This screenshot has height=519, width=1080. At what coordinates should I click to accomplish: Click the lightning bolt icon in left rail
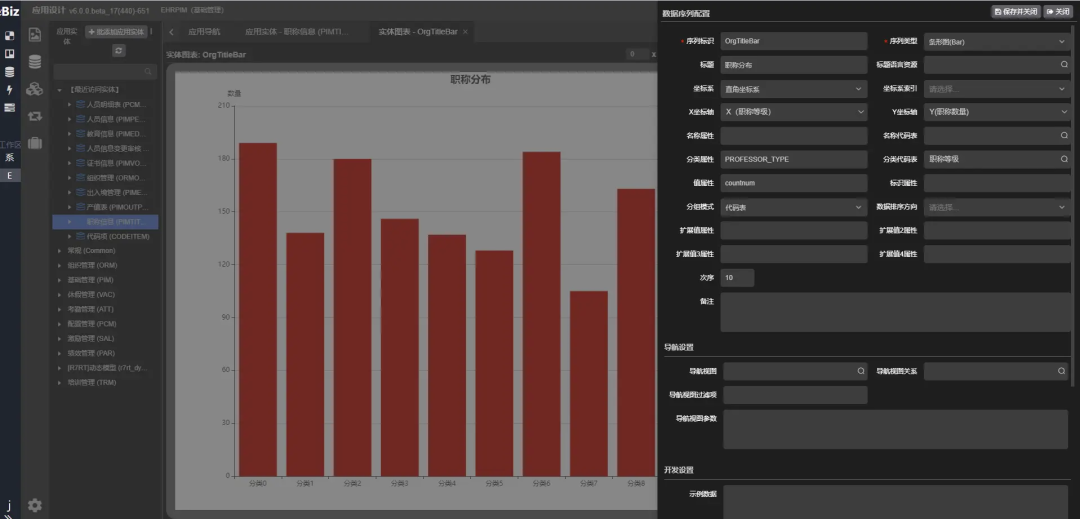click(10, 89)
